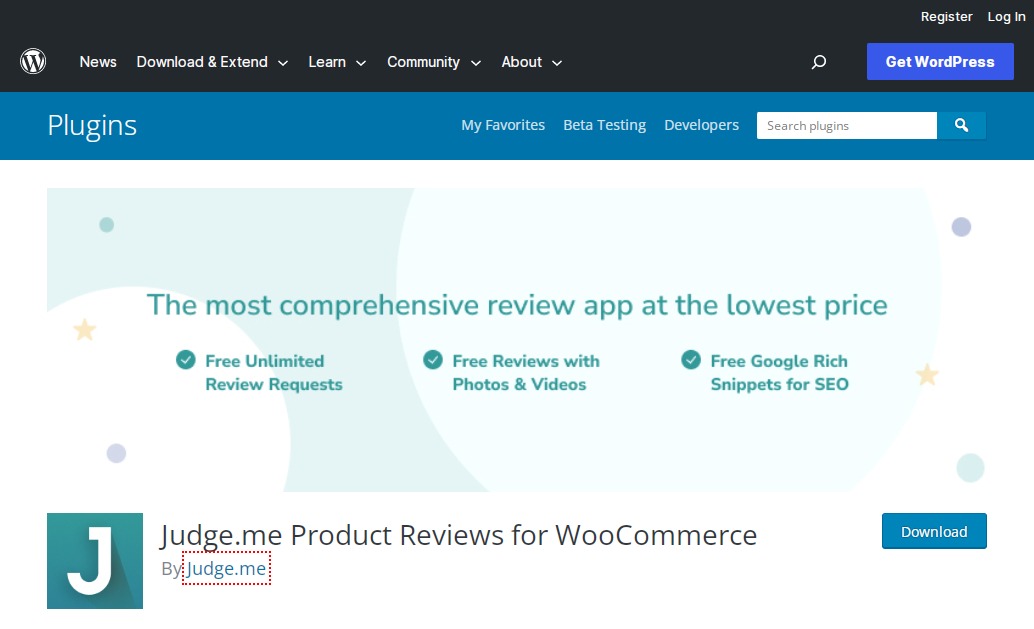
Task: Focus the Search plugins input field
Action: tap(847, 125)
